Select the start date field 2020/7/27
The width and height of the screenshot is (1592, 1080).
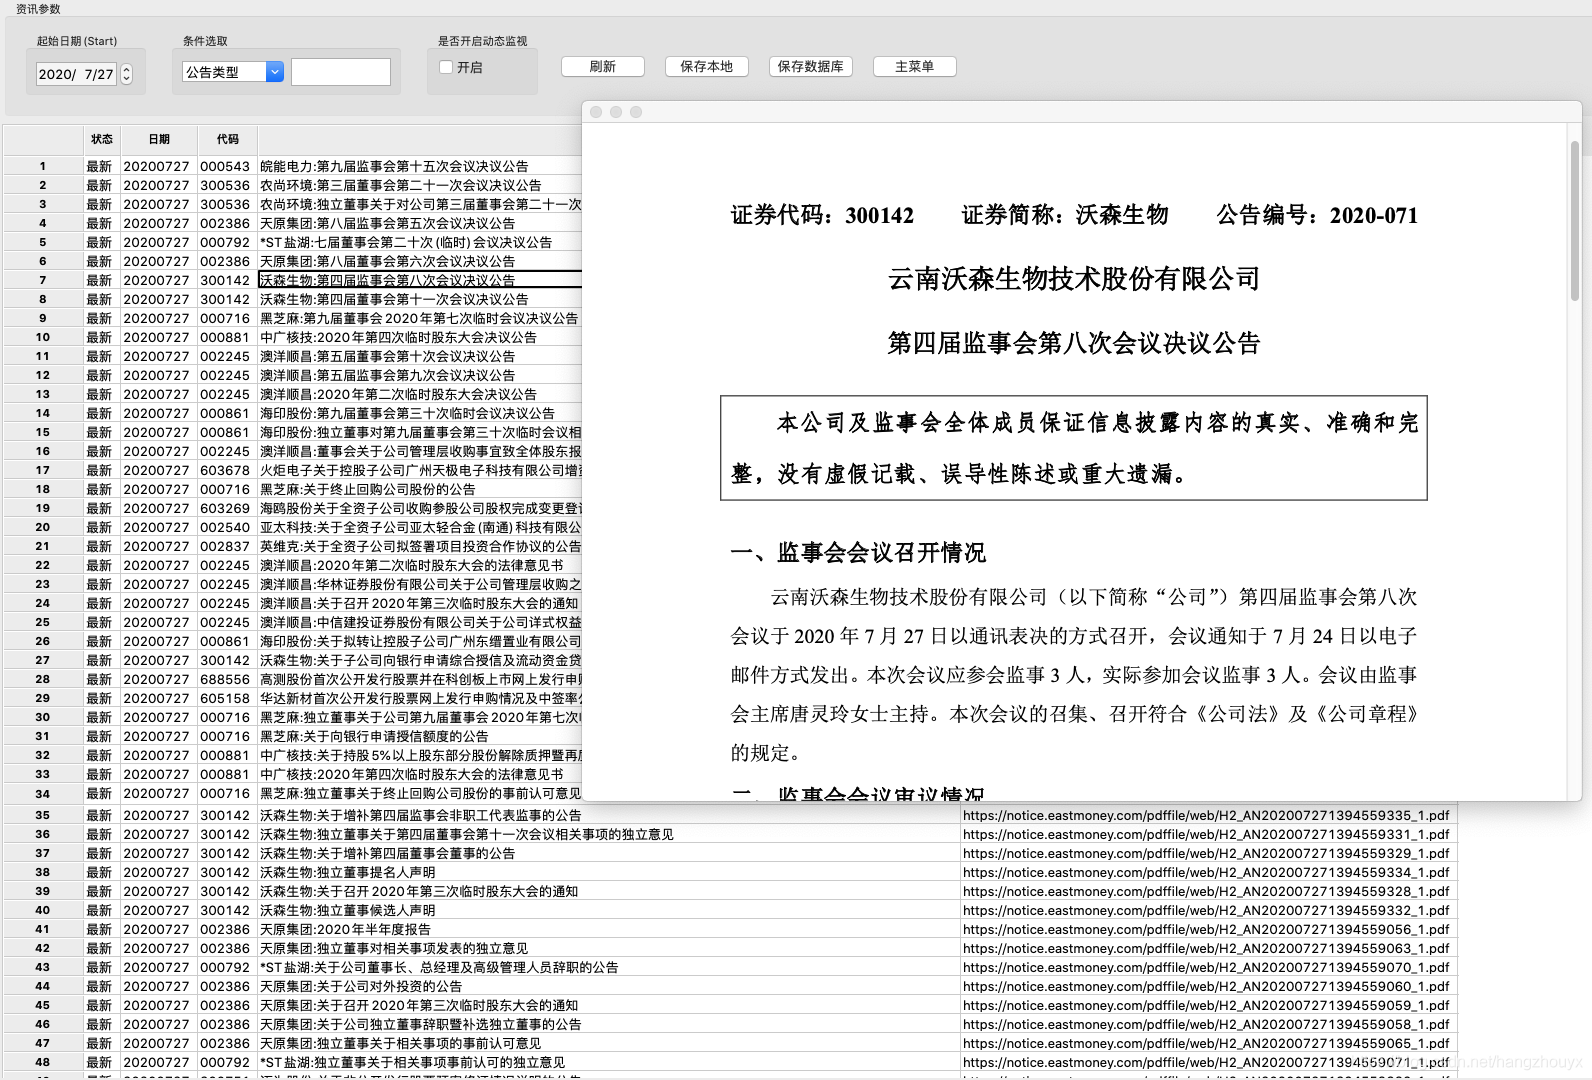(76, 74)
